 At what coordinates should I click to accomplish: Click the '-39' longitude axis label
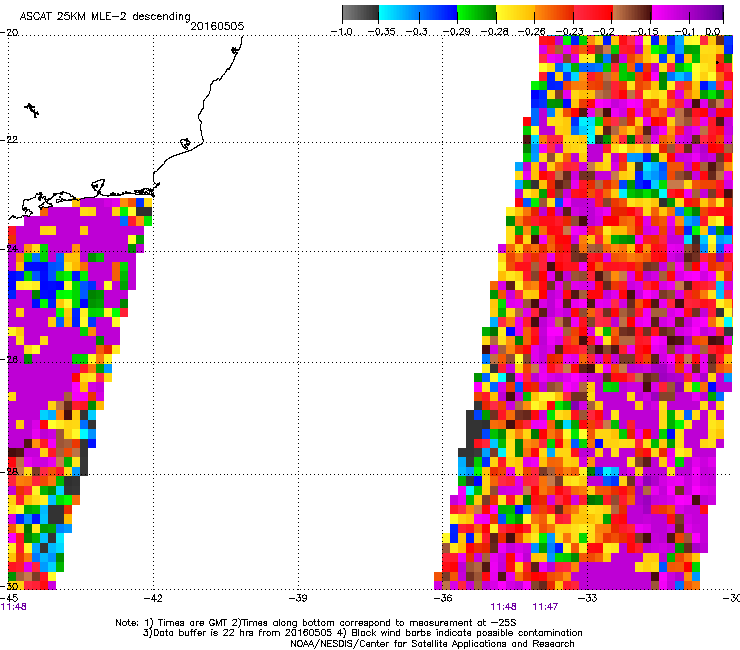point(298,598)
